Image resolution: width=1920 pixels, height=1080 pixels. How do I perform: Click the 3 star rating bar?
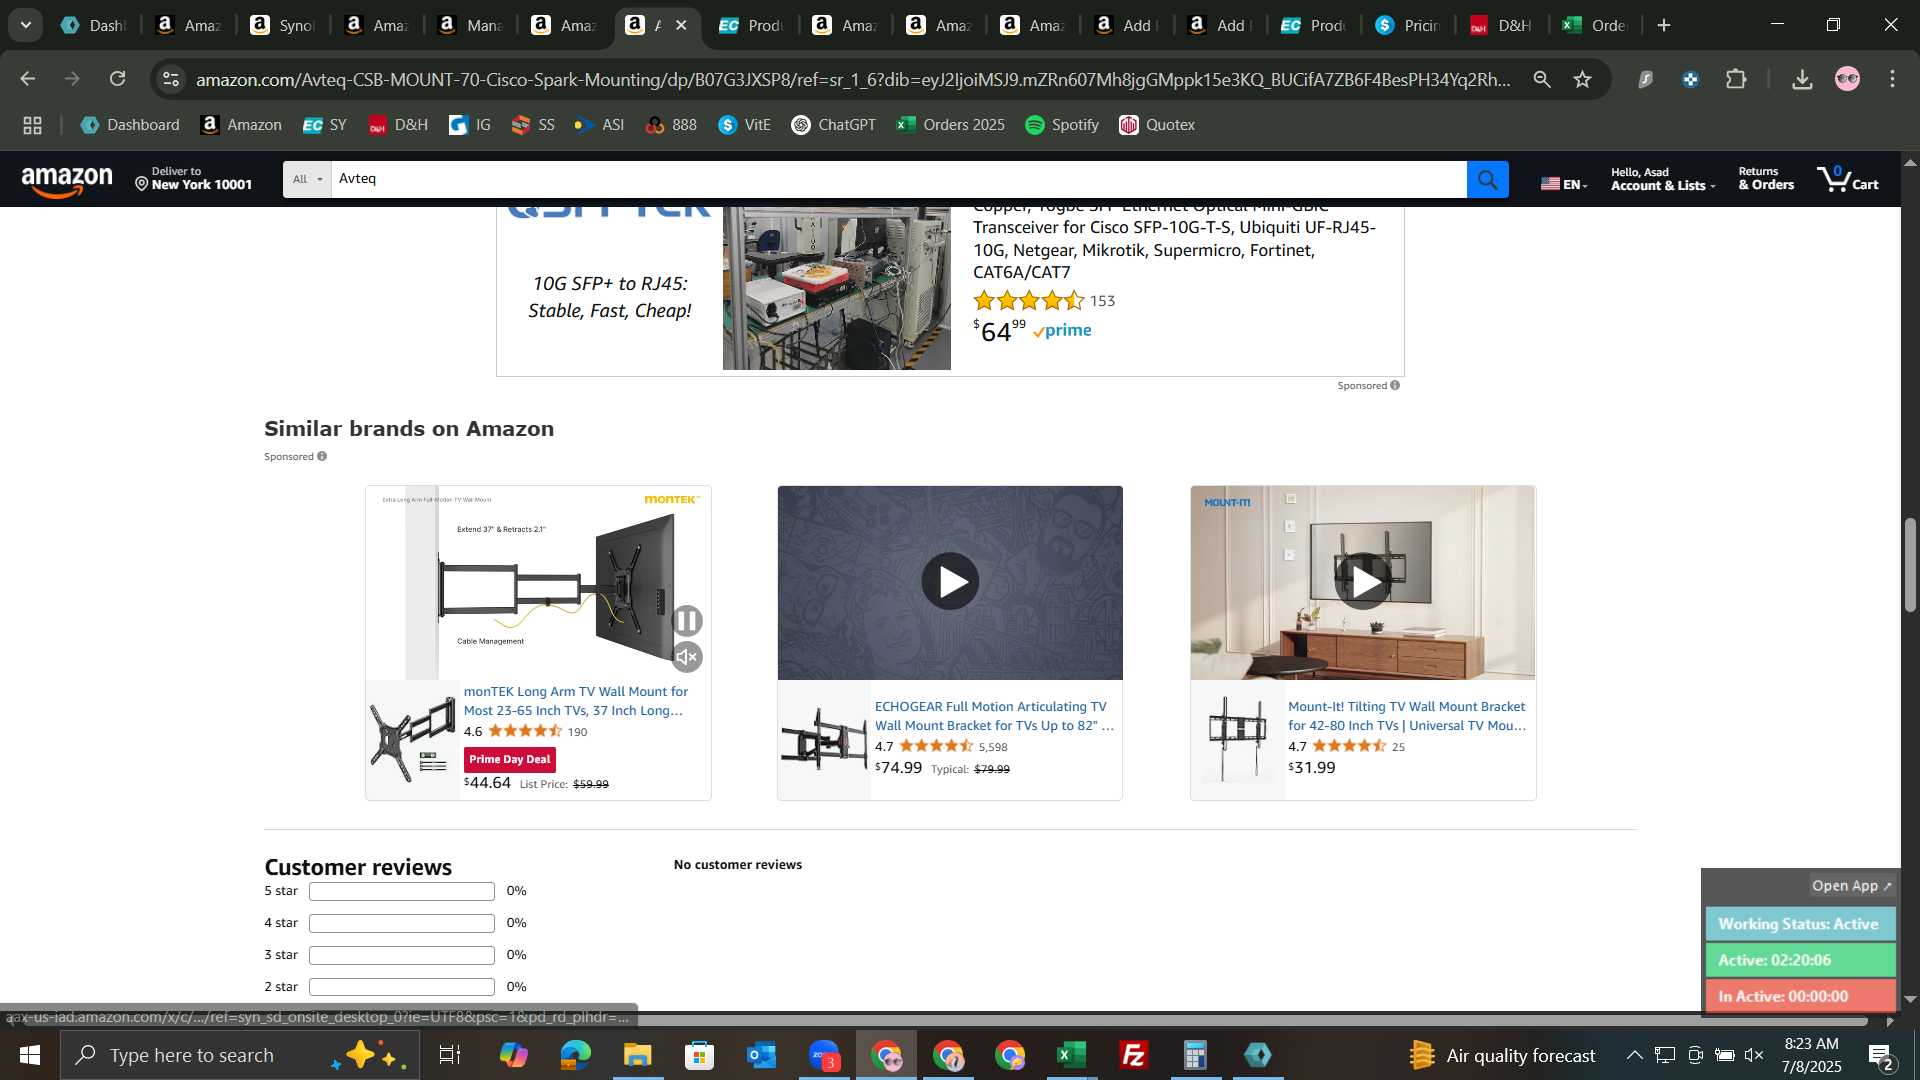401,955
